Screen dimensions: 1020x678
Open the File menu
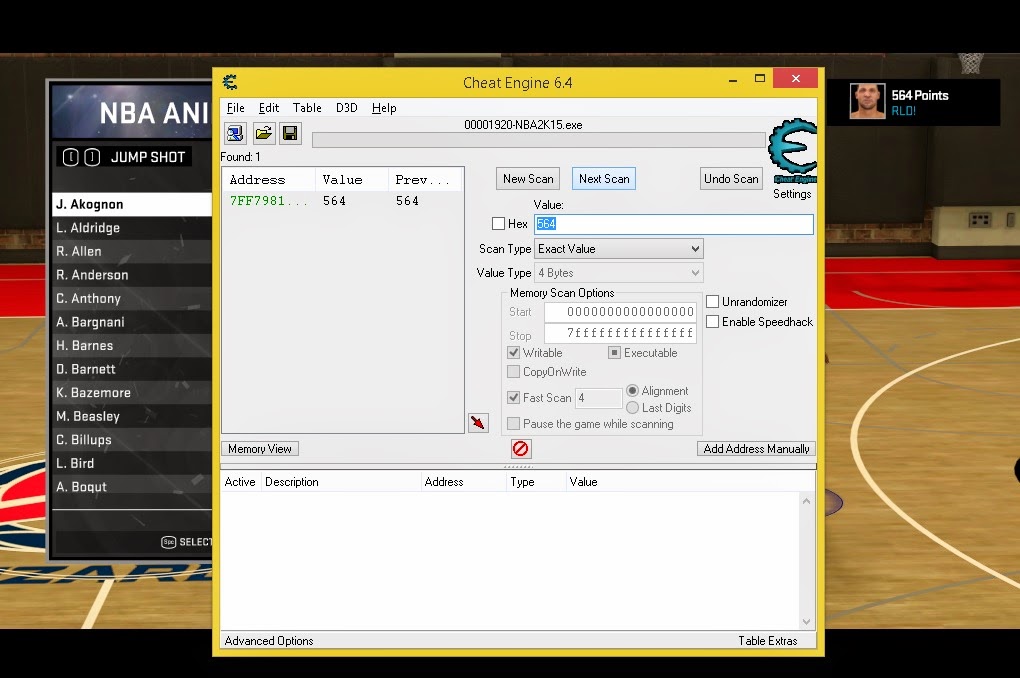pos(235,108)
